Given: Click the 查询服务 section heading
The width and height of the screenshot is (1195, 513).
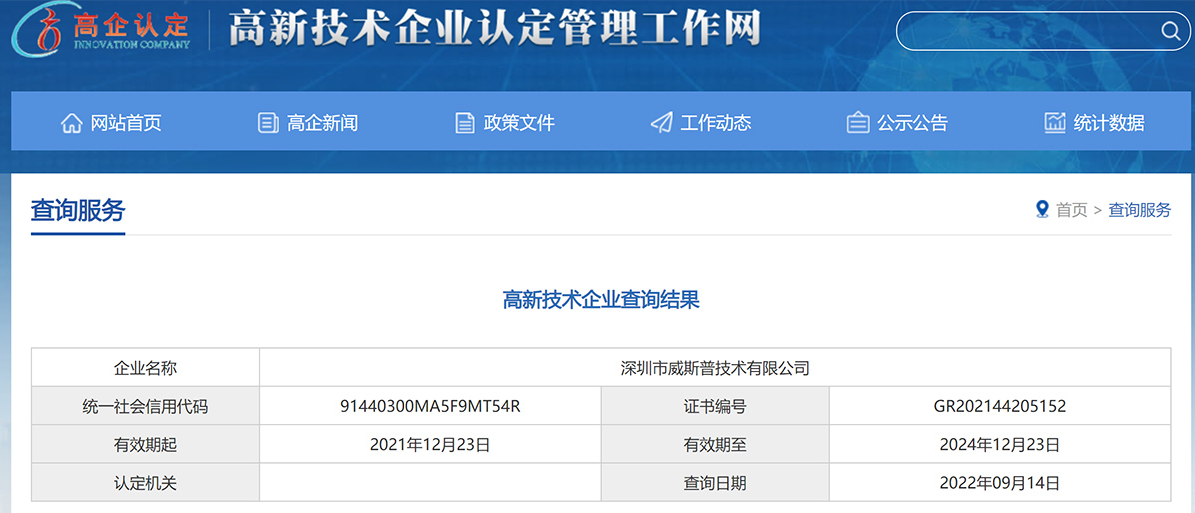Looking at the screenshot, I should (78, 210).
